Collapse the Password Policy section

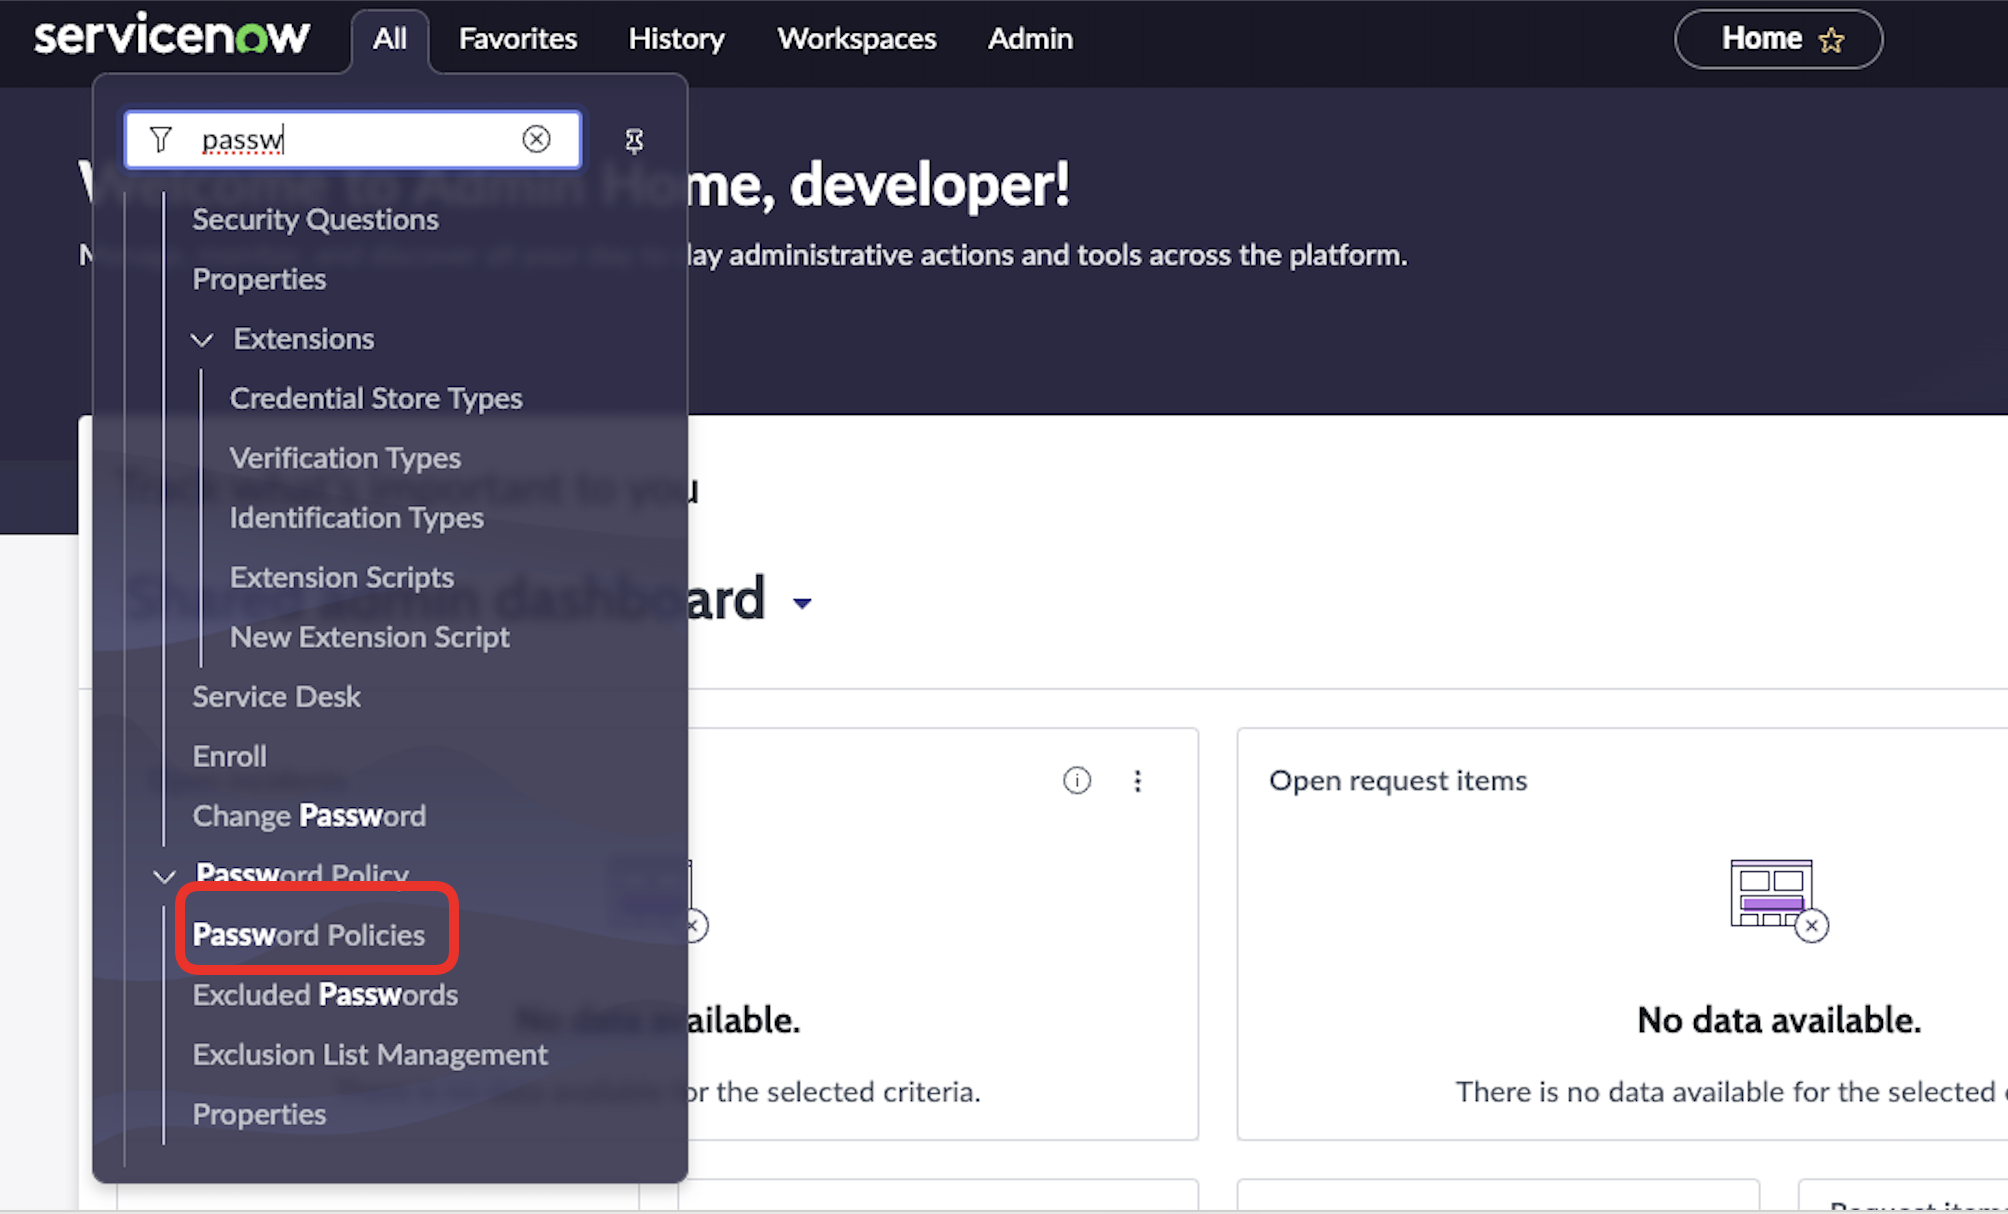(x=164, y=877)
